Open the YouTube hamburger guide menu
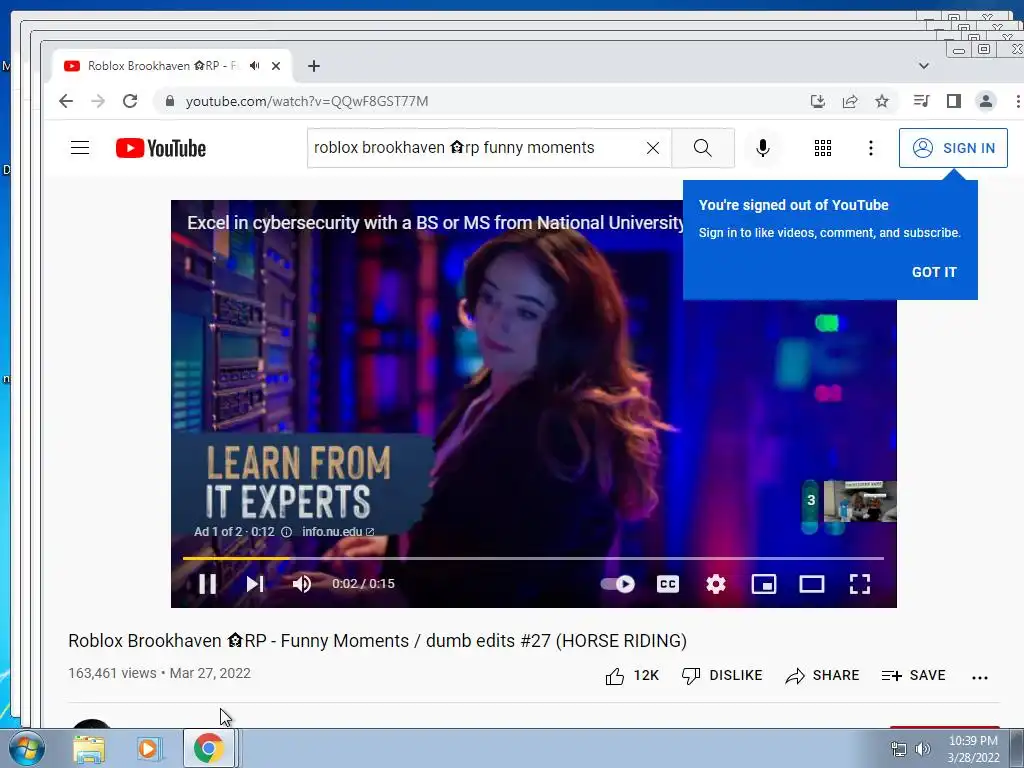This screenshot has height=768, width=1024. 80,148
